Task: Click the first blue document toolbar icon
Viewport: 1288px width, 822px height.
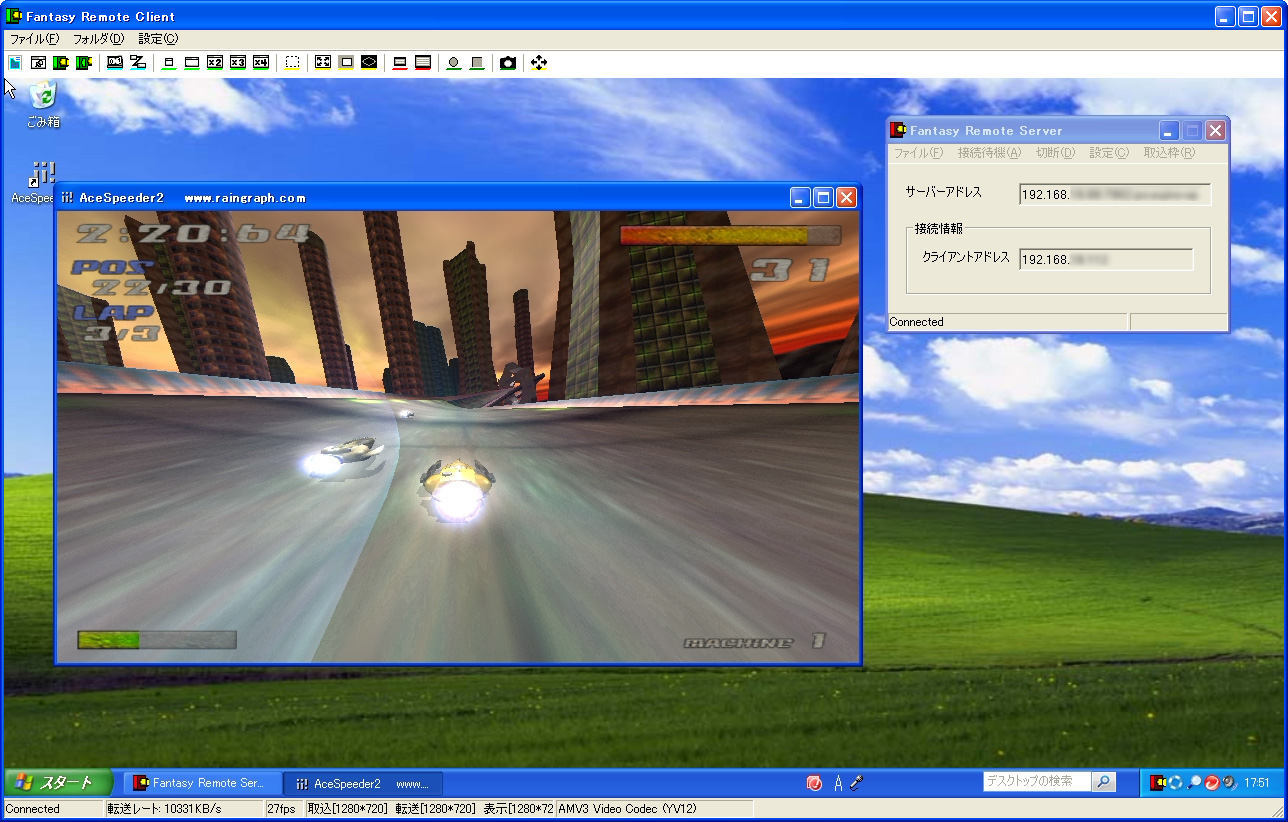Action: pos(15,63)
